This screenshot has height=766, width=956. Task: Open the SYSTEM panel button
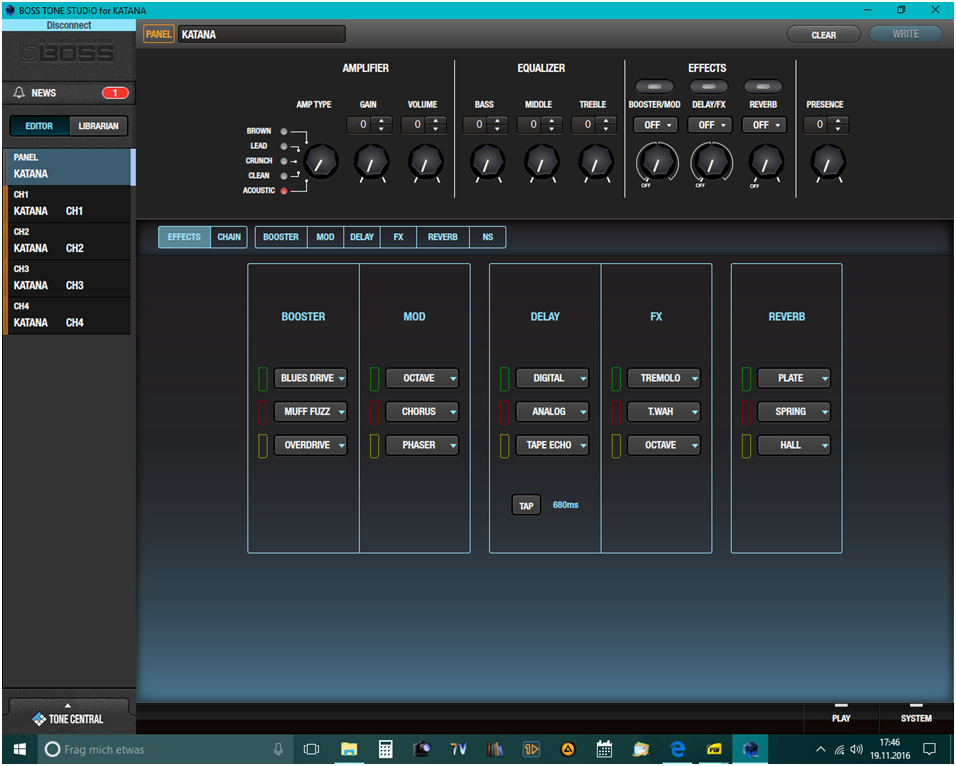(916, 718)
